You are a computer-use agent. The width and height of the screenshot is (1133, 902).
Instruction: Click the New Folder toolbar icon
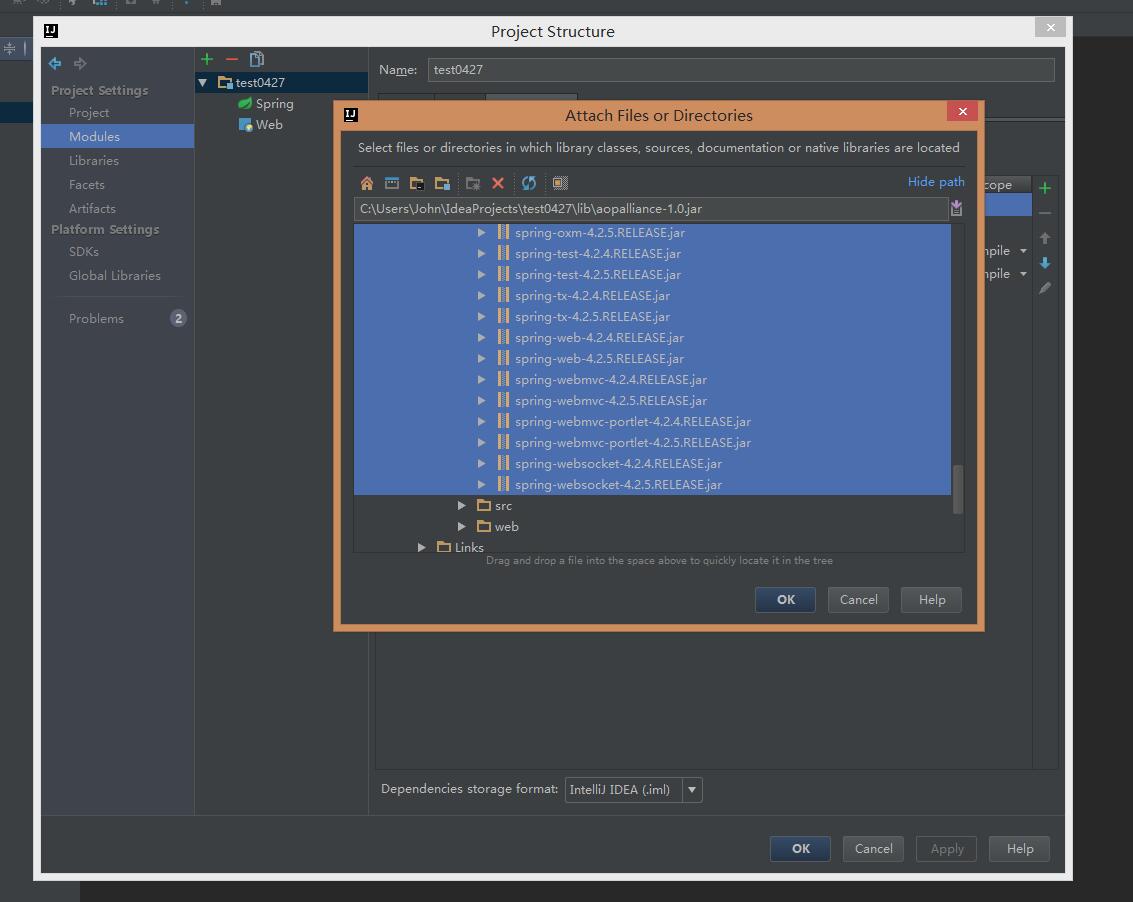click(x=473, y=183)
